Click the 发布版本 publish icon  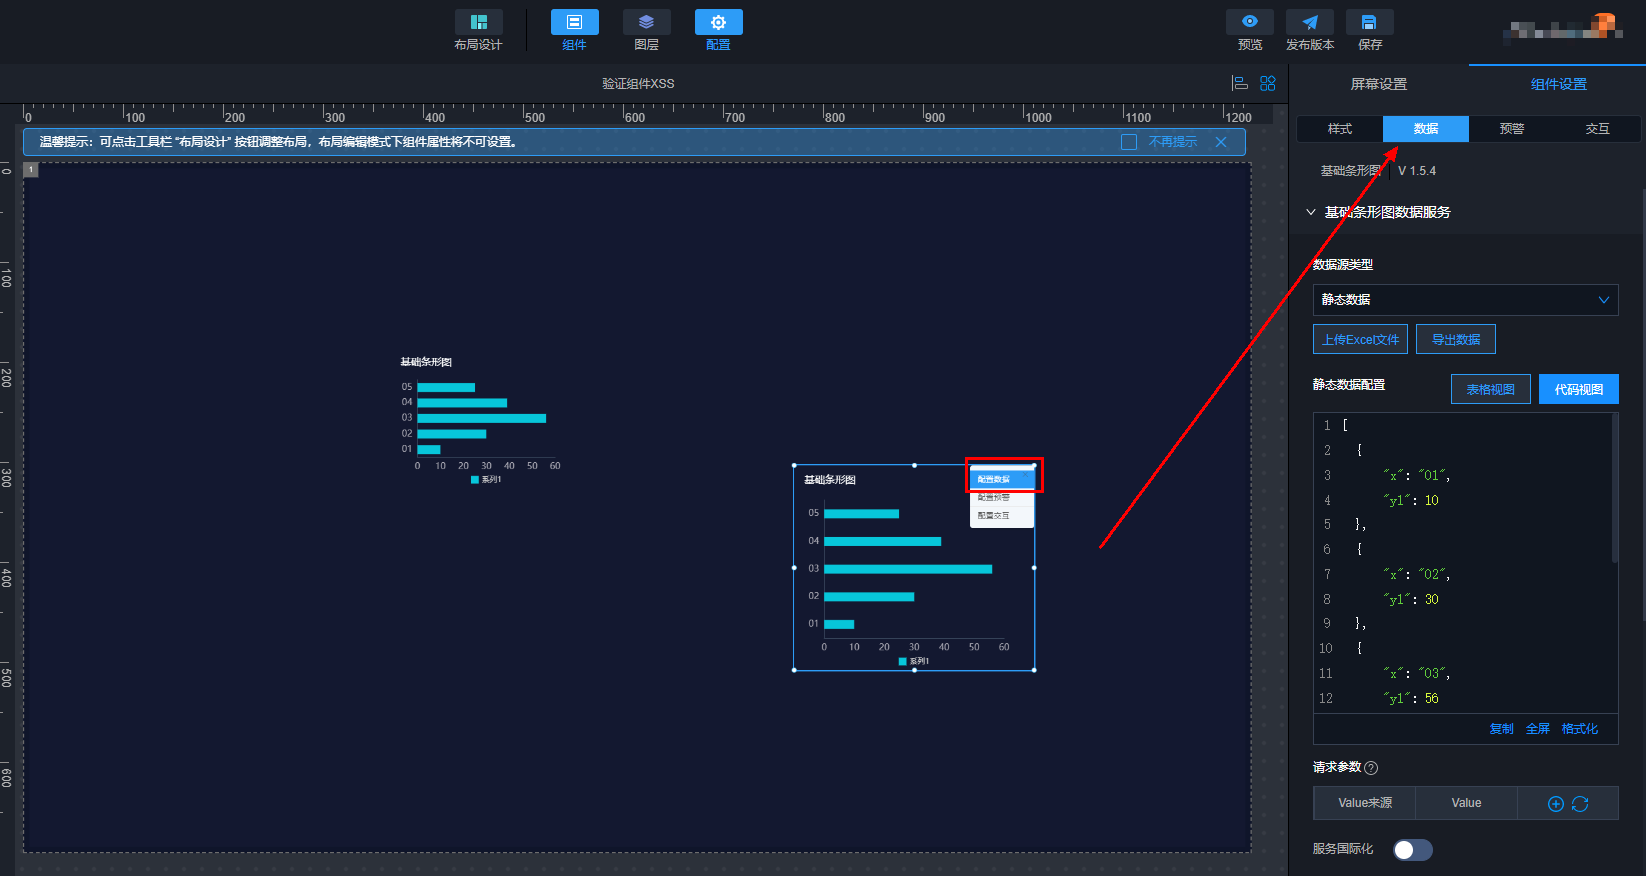pos(1310,22)
